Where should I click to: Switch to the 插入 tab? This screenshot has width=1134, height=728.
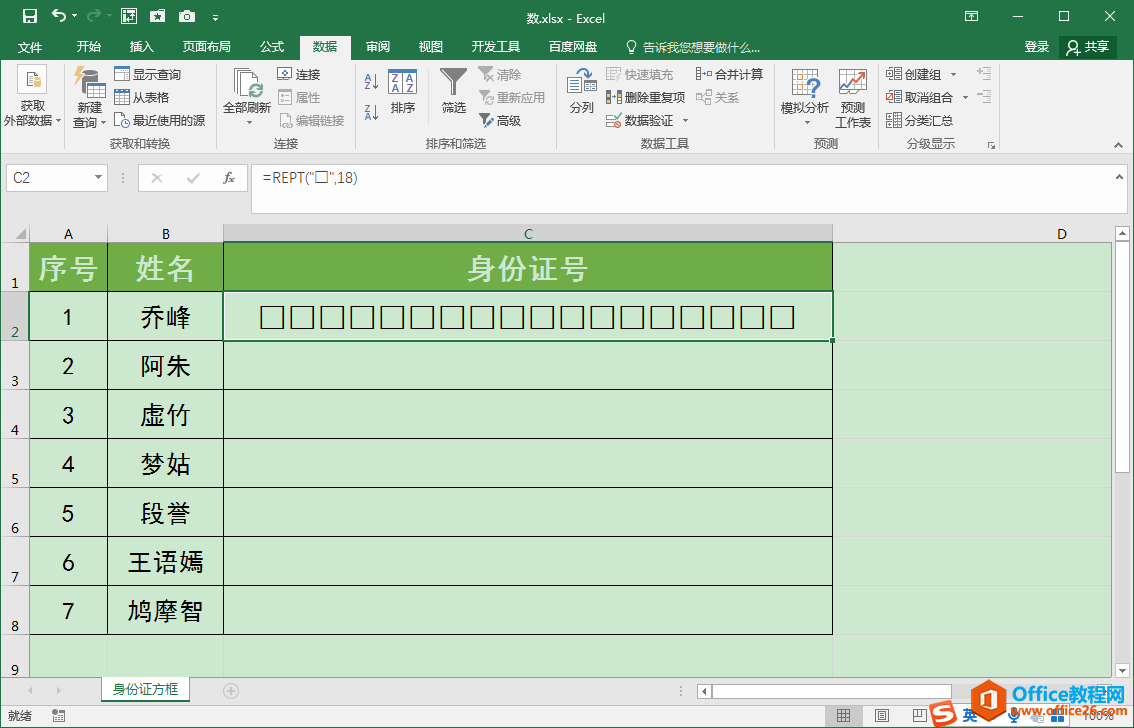[x=141, y=47]
